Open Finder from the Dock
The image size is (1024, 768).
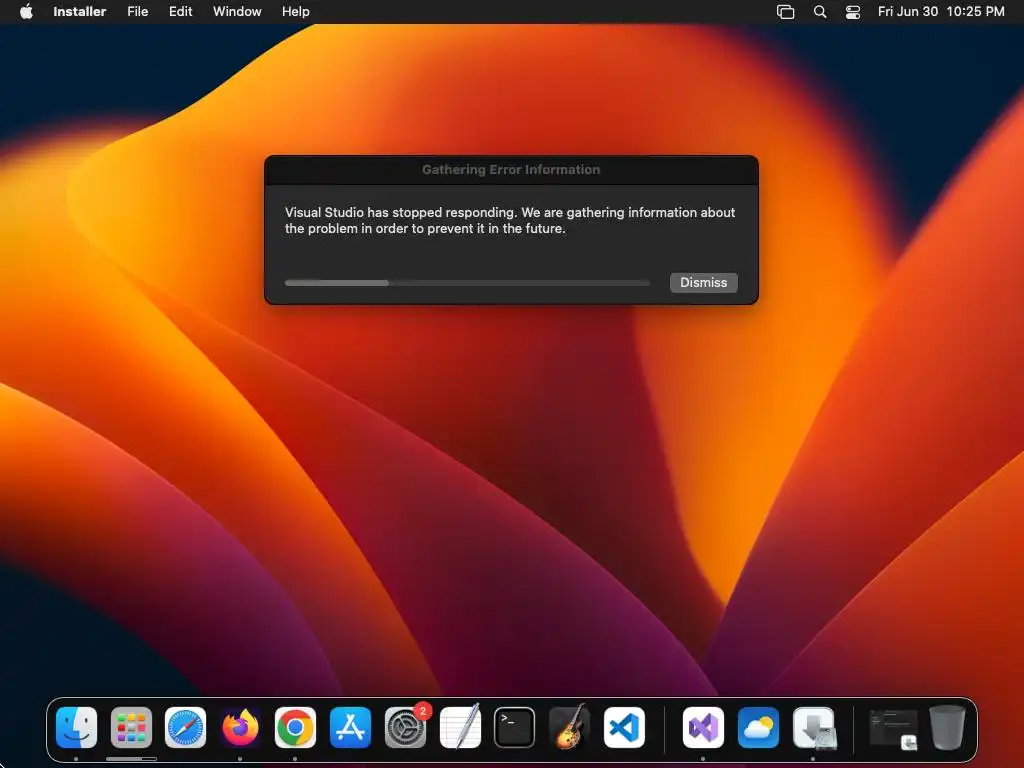tap(76, 728)
